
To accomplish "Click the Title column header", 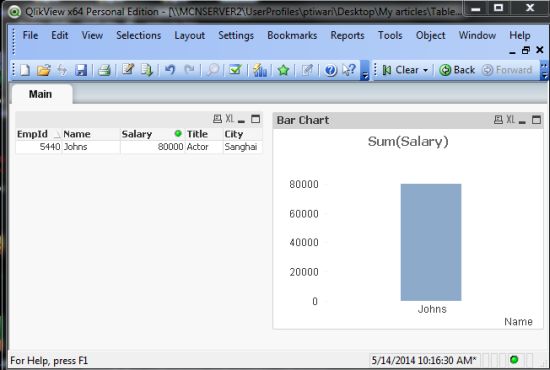I will pos(204,134).
